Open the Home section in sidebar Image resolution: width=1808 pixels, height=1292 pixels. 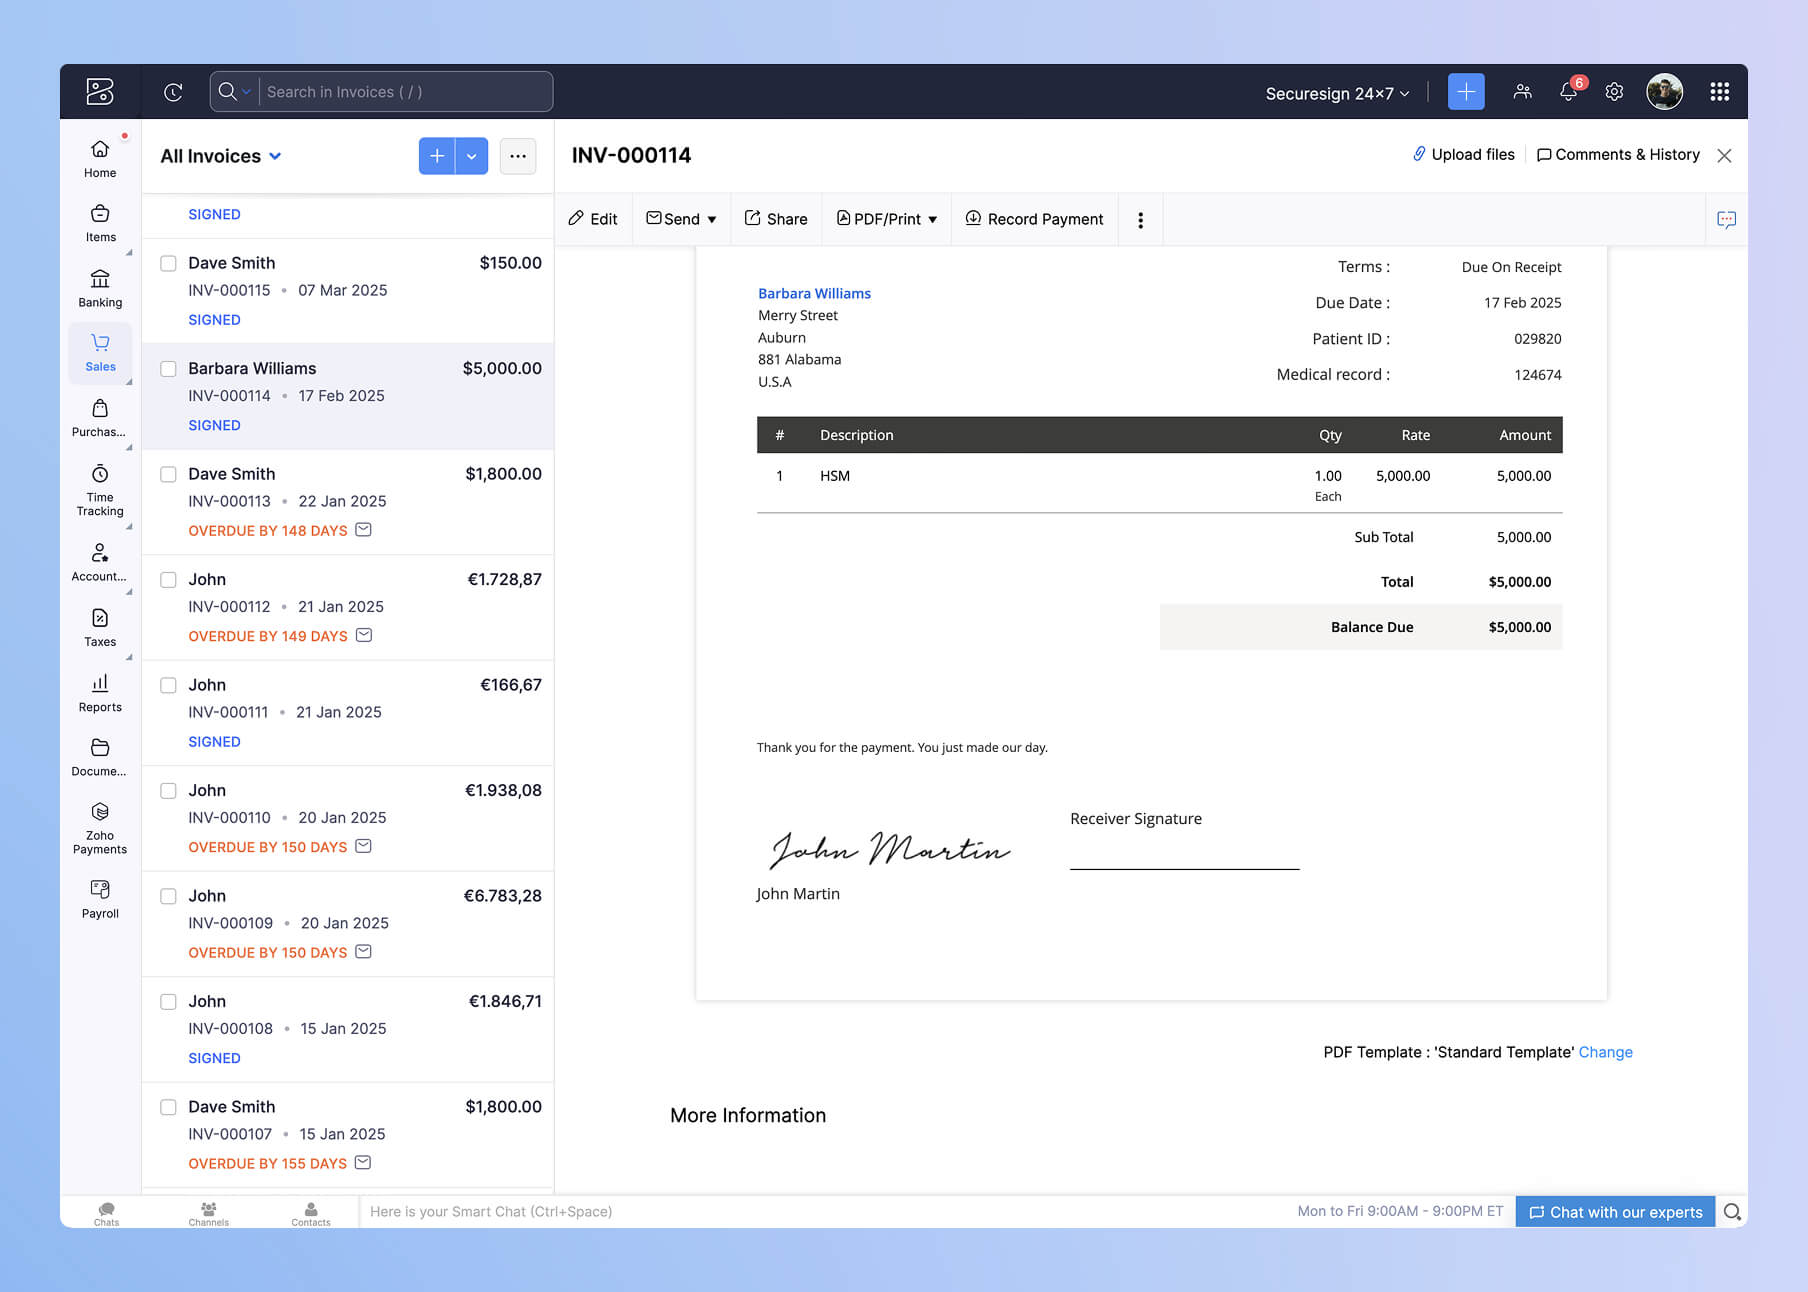coord(100,159)
